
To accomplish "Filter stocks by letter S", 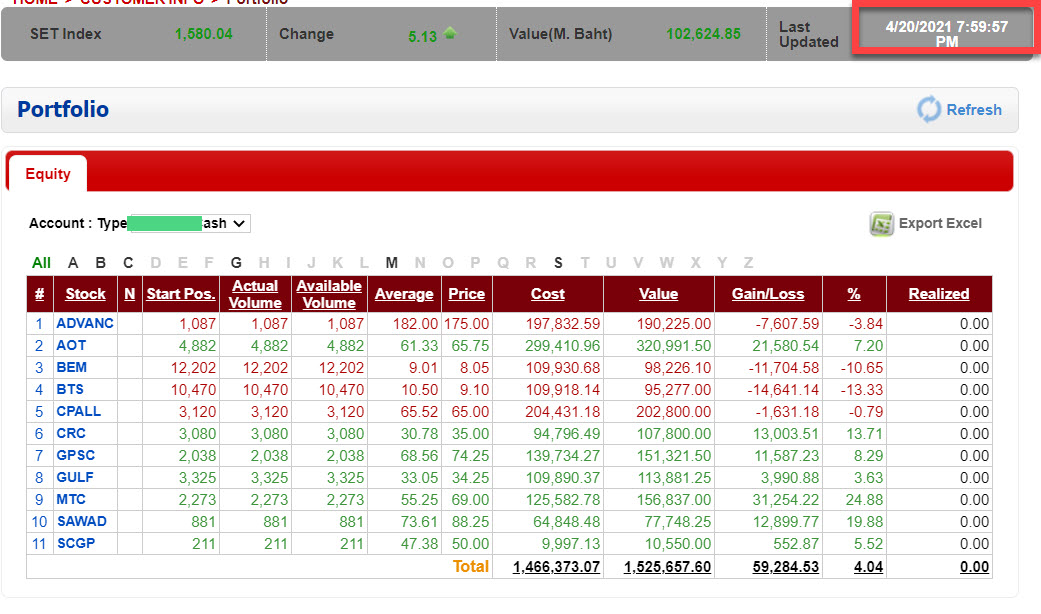I will click(558, 263).
